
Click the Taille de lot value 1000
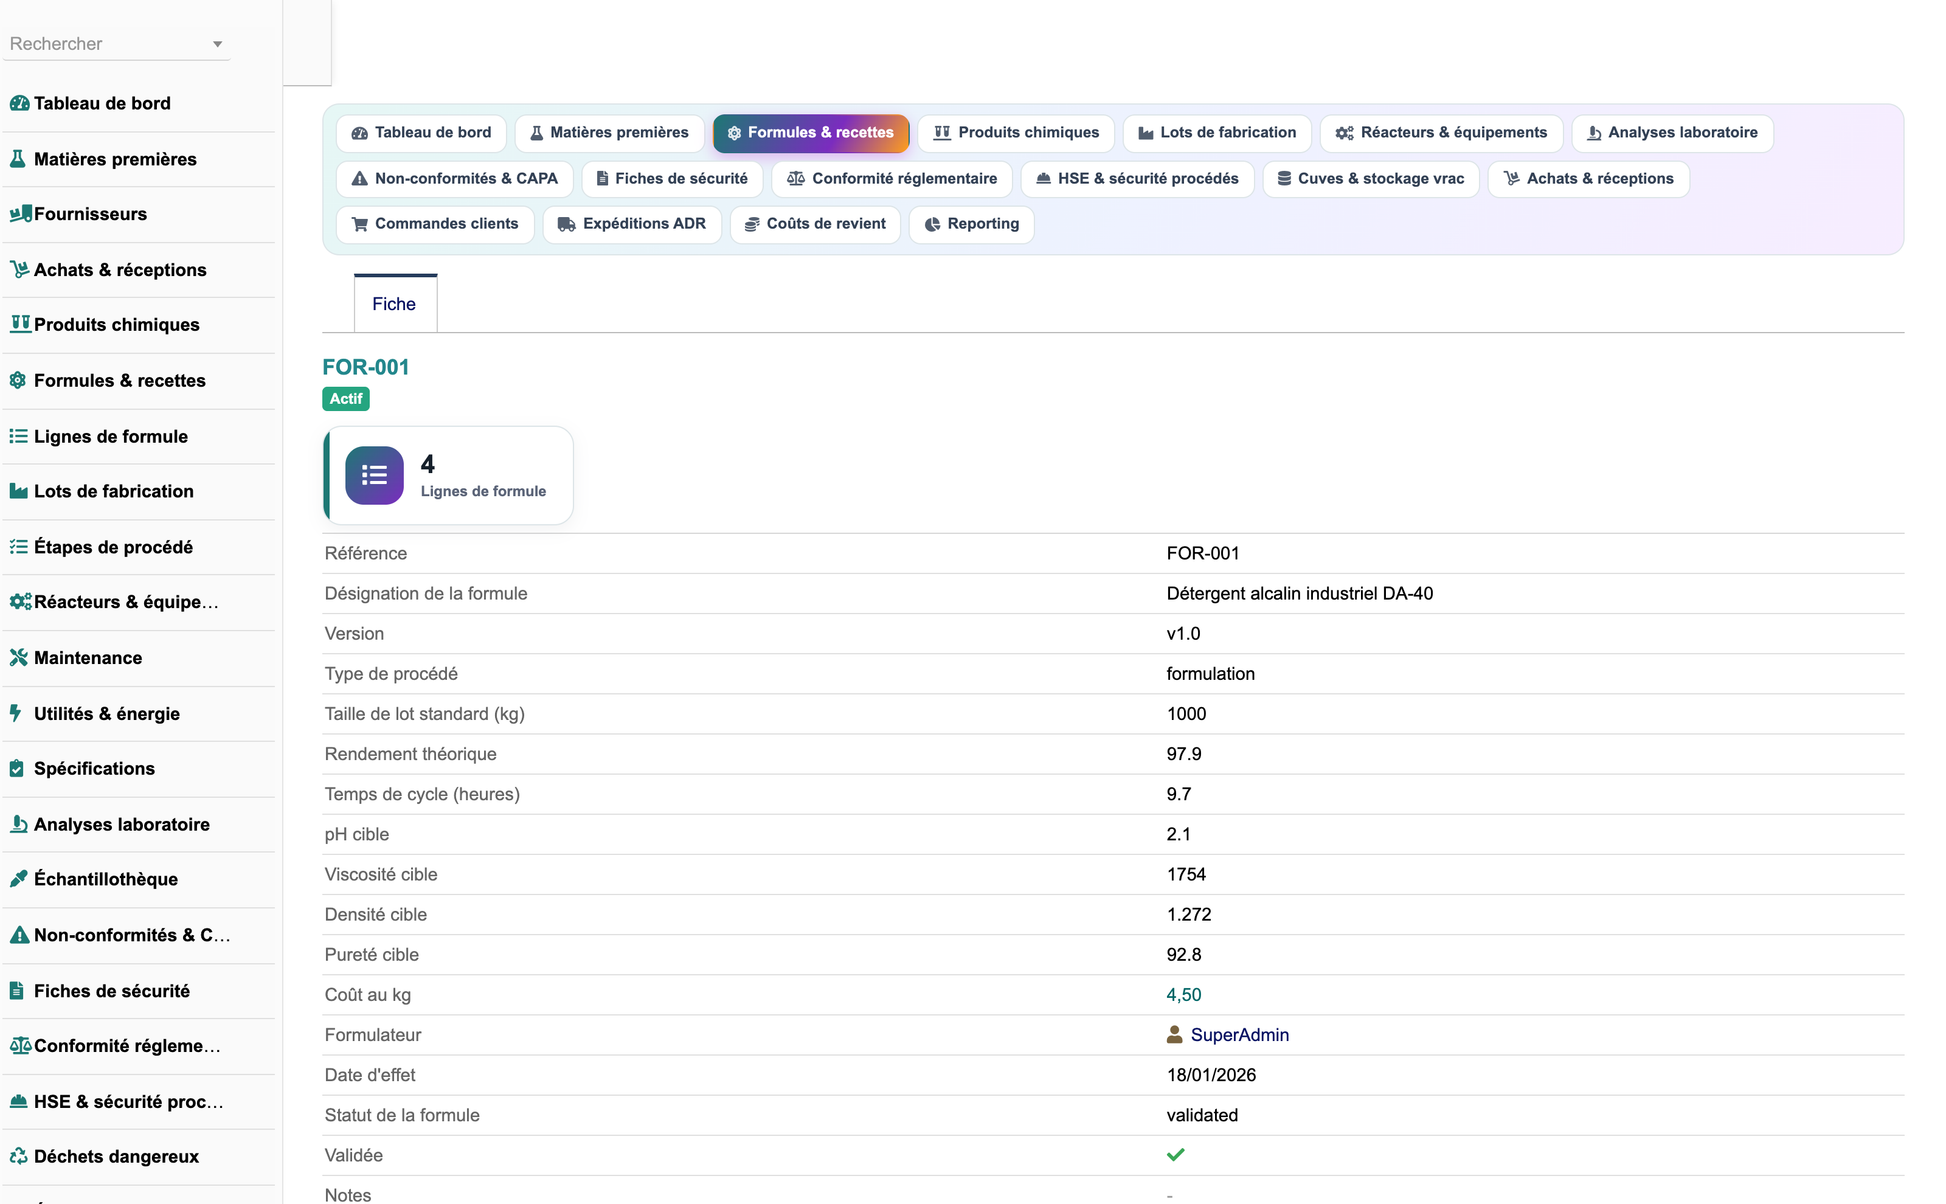pos(1186,714)
